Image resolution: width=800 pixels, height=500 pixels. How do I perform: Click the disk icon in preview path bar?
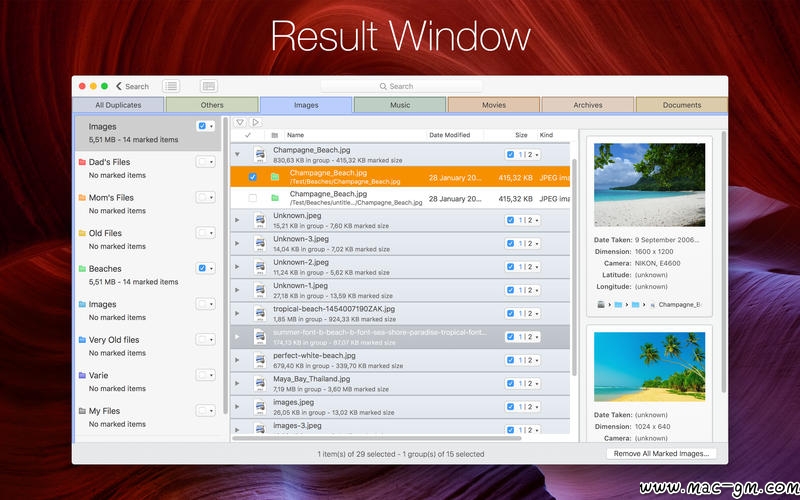pos(601,305)
